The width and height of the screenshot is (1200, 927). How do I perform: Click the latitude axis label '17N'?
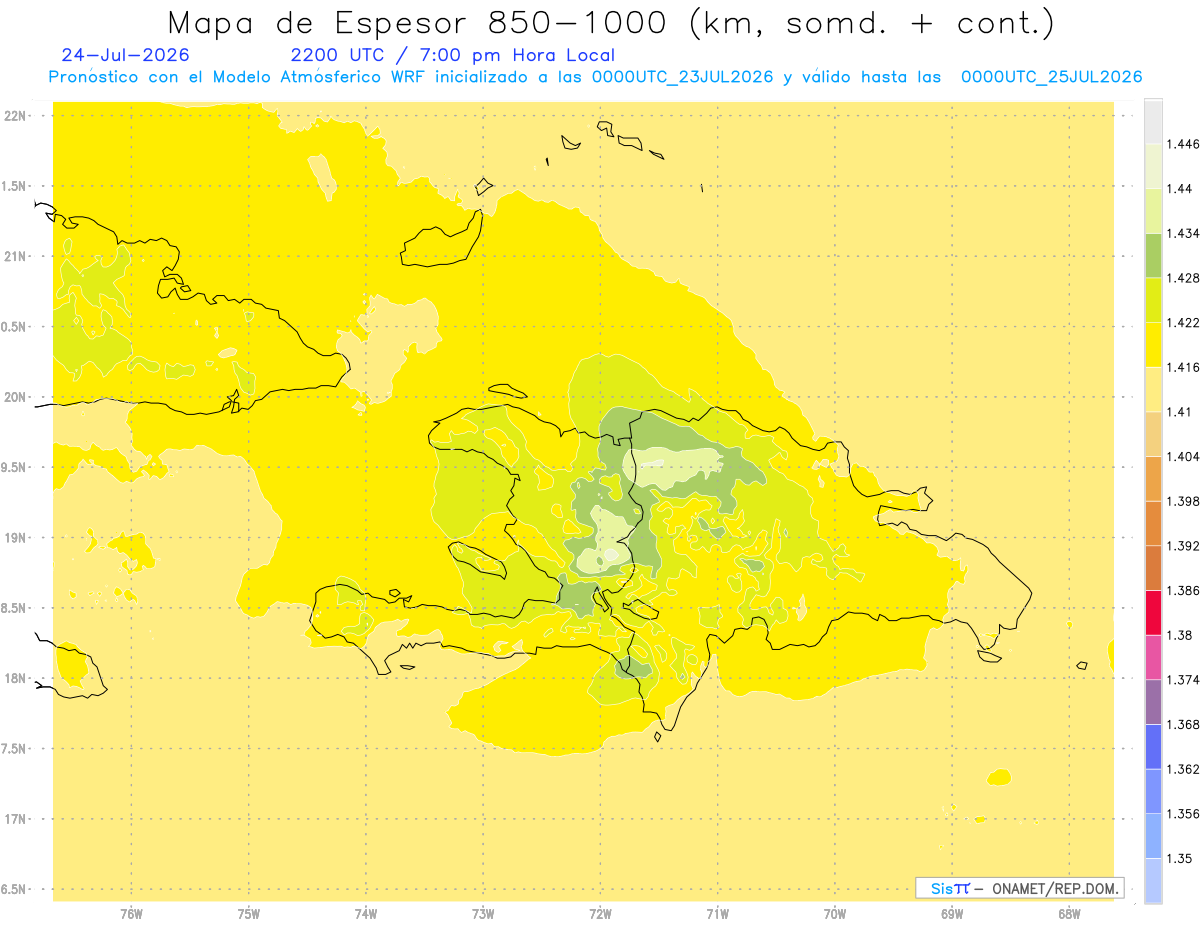click(16, 820)
